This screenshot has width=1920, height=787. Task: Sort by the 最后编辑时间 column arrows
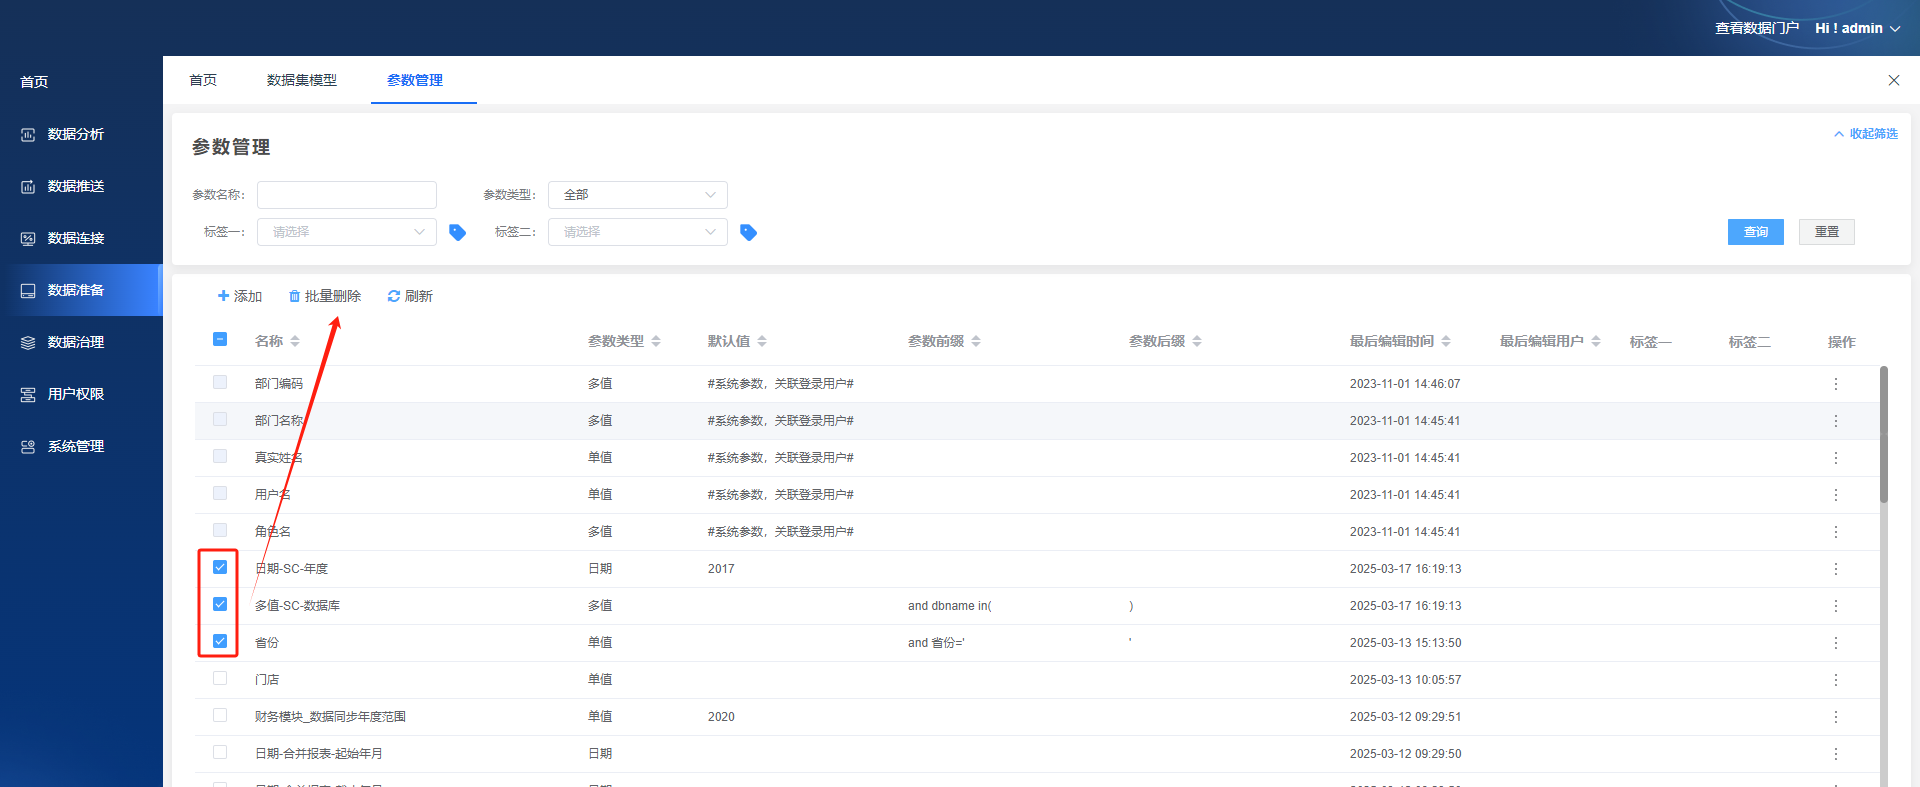pyautogui.click(x=1446, y=342)
